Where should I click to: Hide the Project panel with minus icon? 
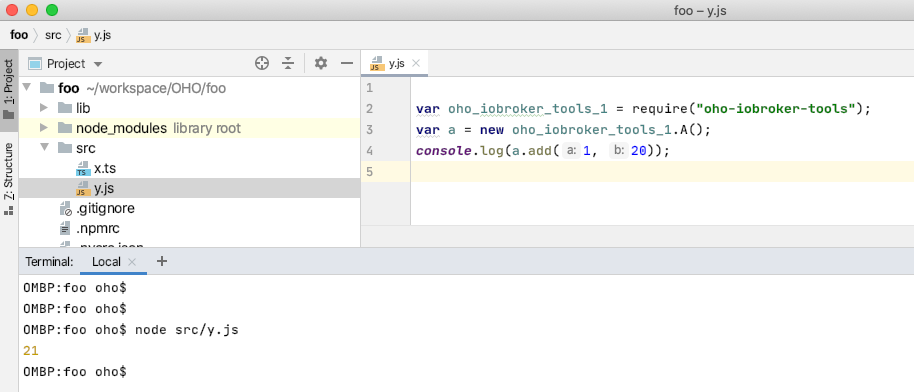coord(347,64)
